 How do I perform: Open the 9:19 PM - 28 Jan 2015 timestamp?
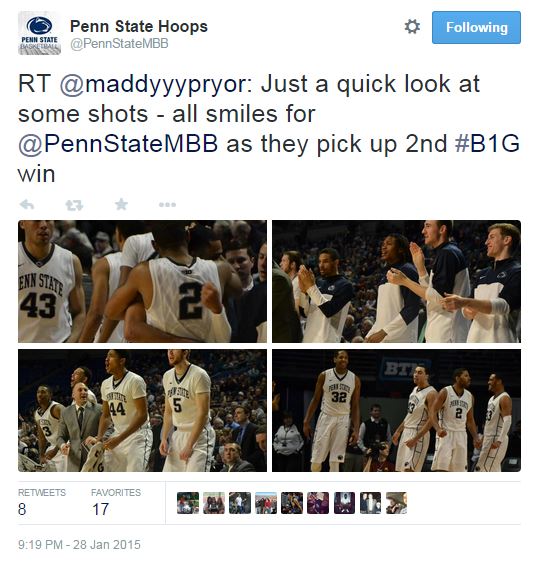click(x=79, y=544)
